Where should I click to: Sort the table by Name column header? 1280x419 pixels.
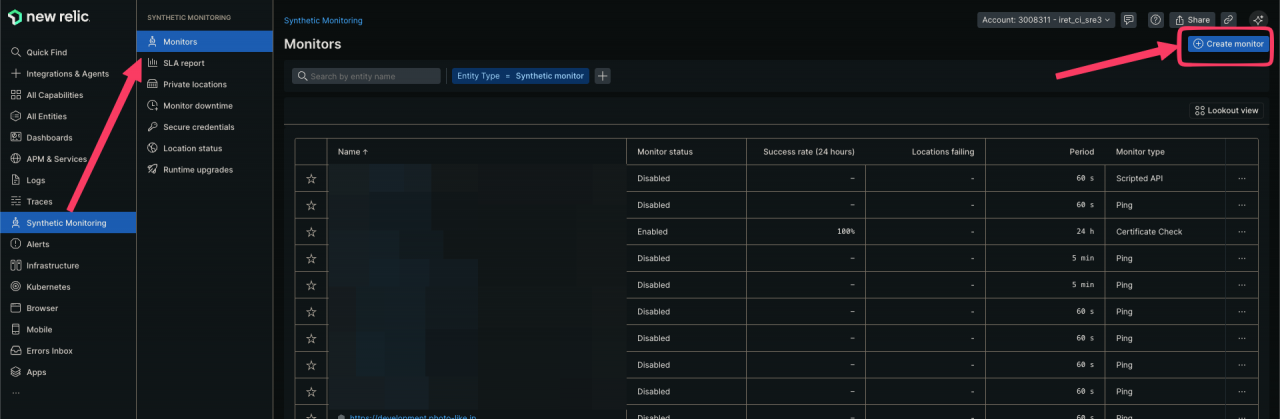pyautogui.click(x=353, y=152)
